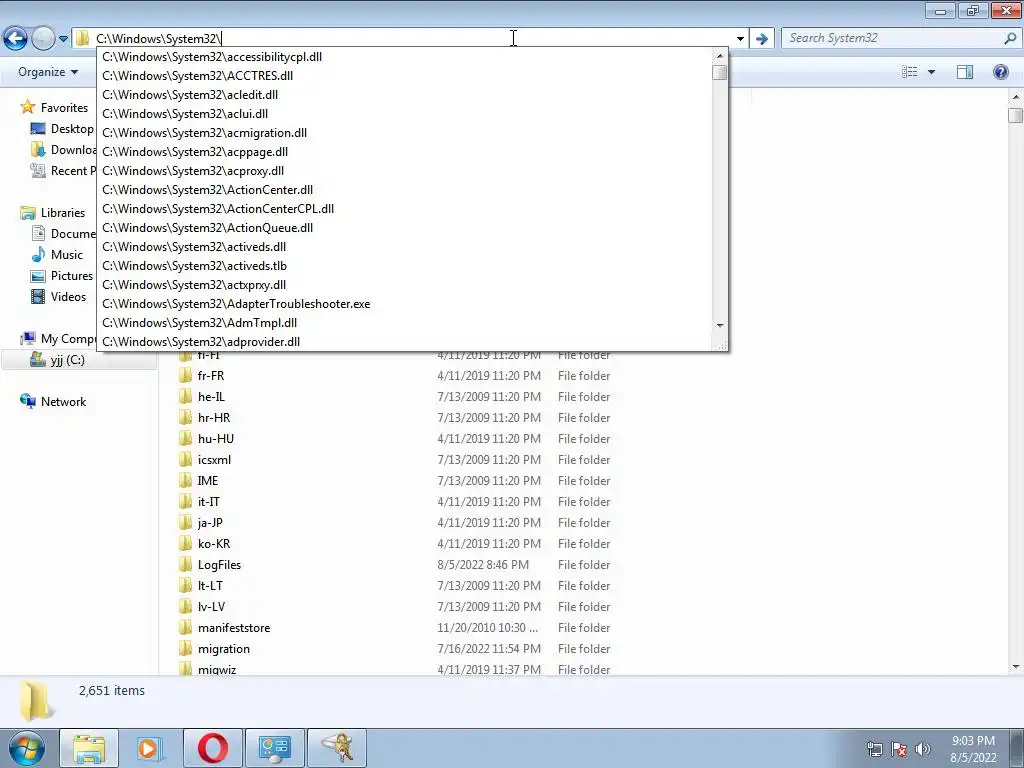Select the IME folder

208,481
